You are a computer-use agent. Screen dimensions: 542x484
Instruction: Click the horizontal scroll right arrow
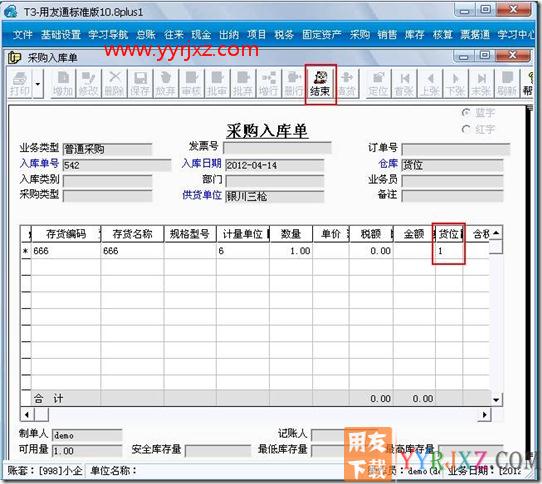pyautogui.click(x=484, y=415)
